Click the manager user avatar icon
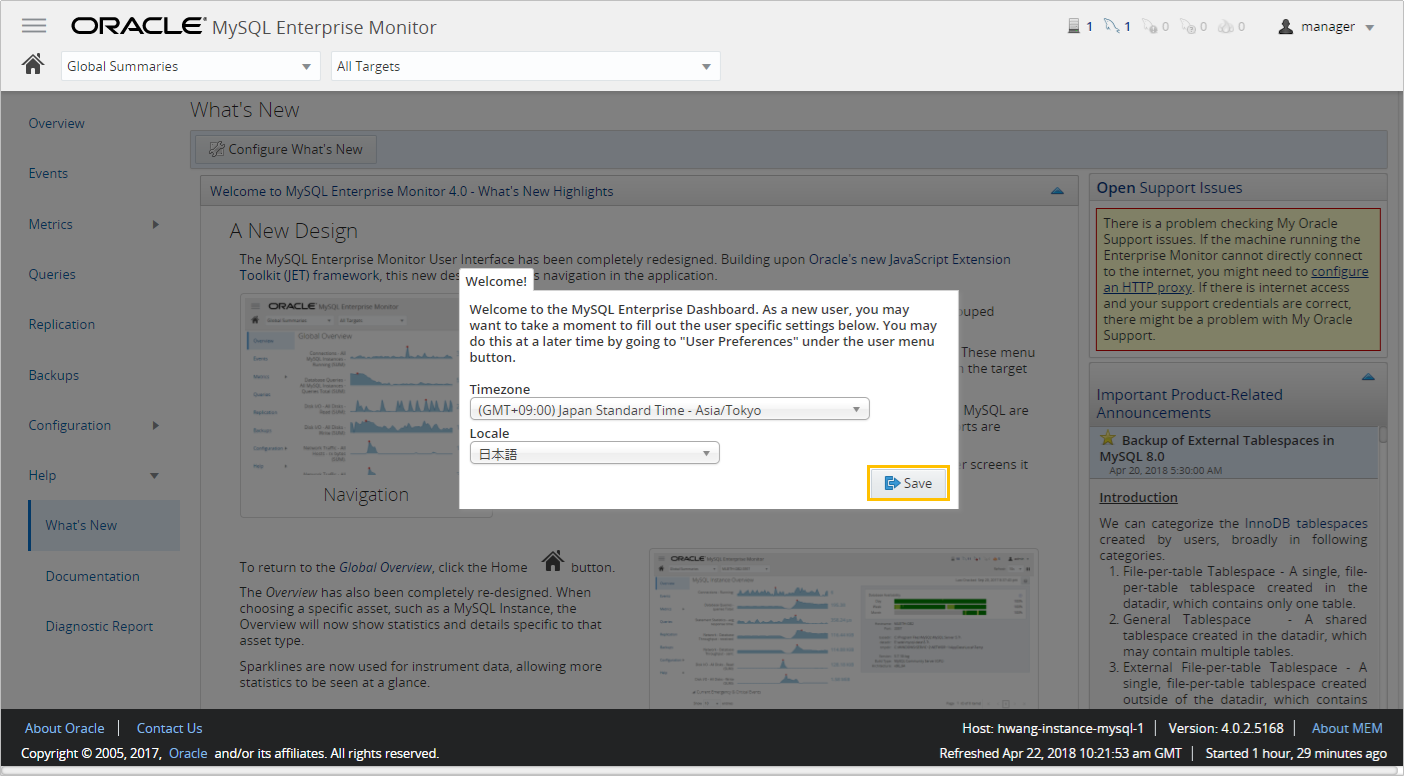The height and width of the screenshot is (776, 1404). [1286, 27]
